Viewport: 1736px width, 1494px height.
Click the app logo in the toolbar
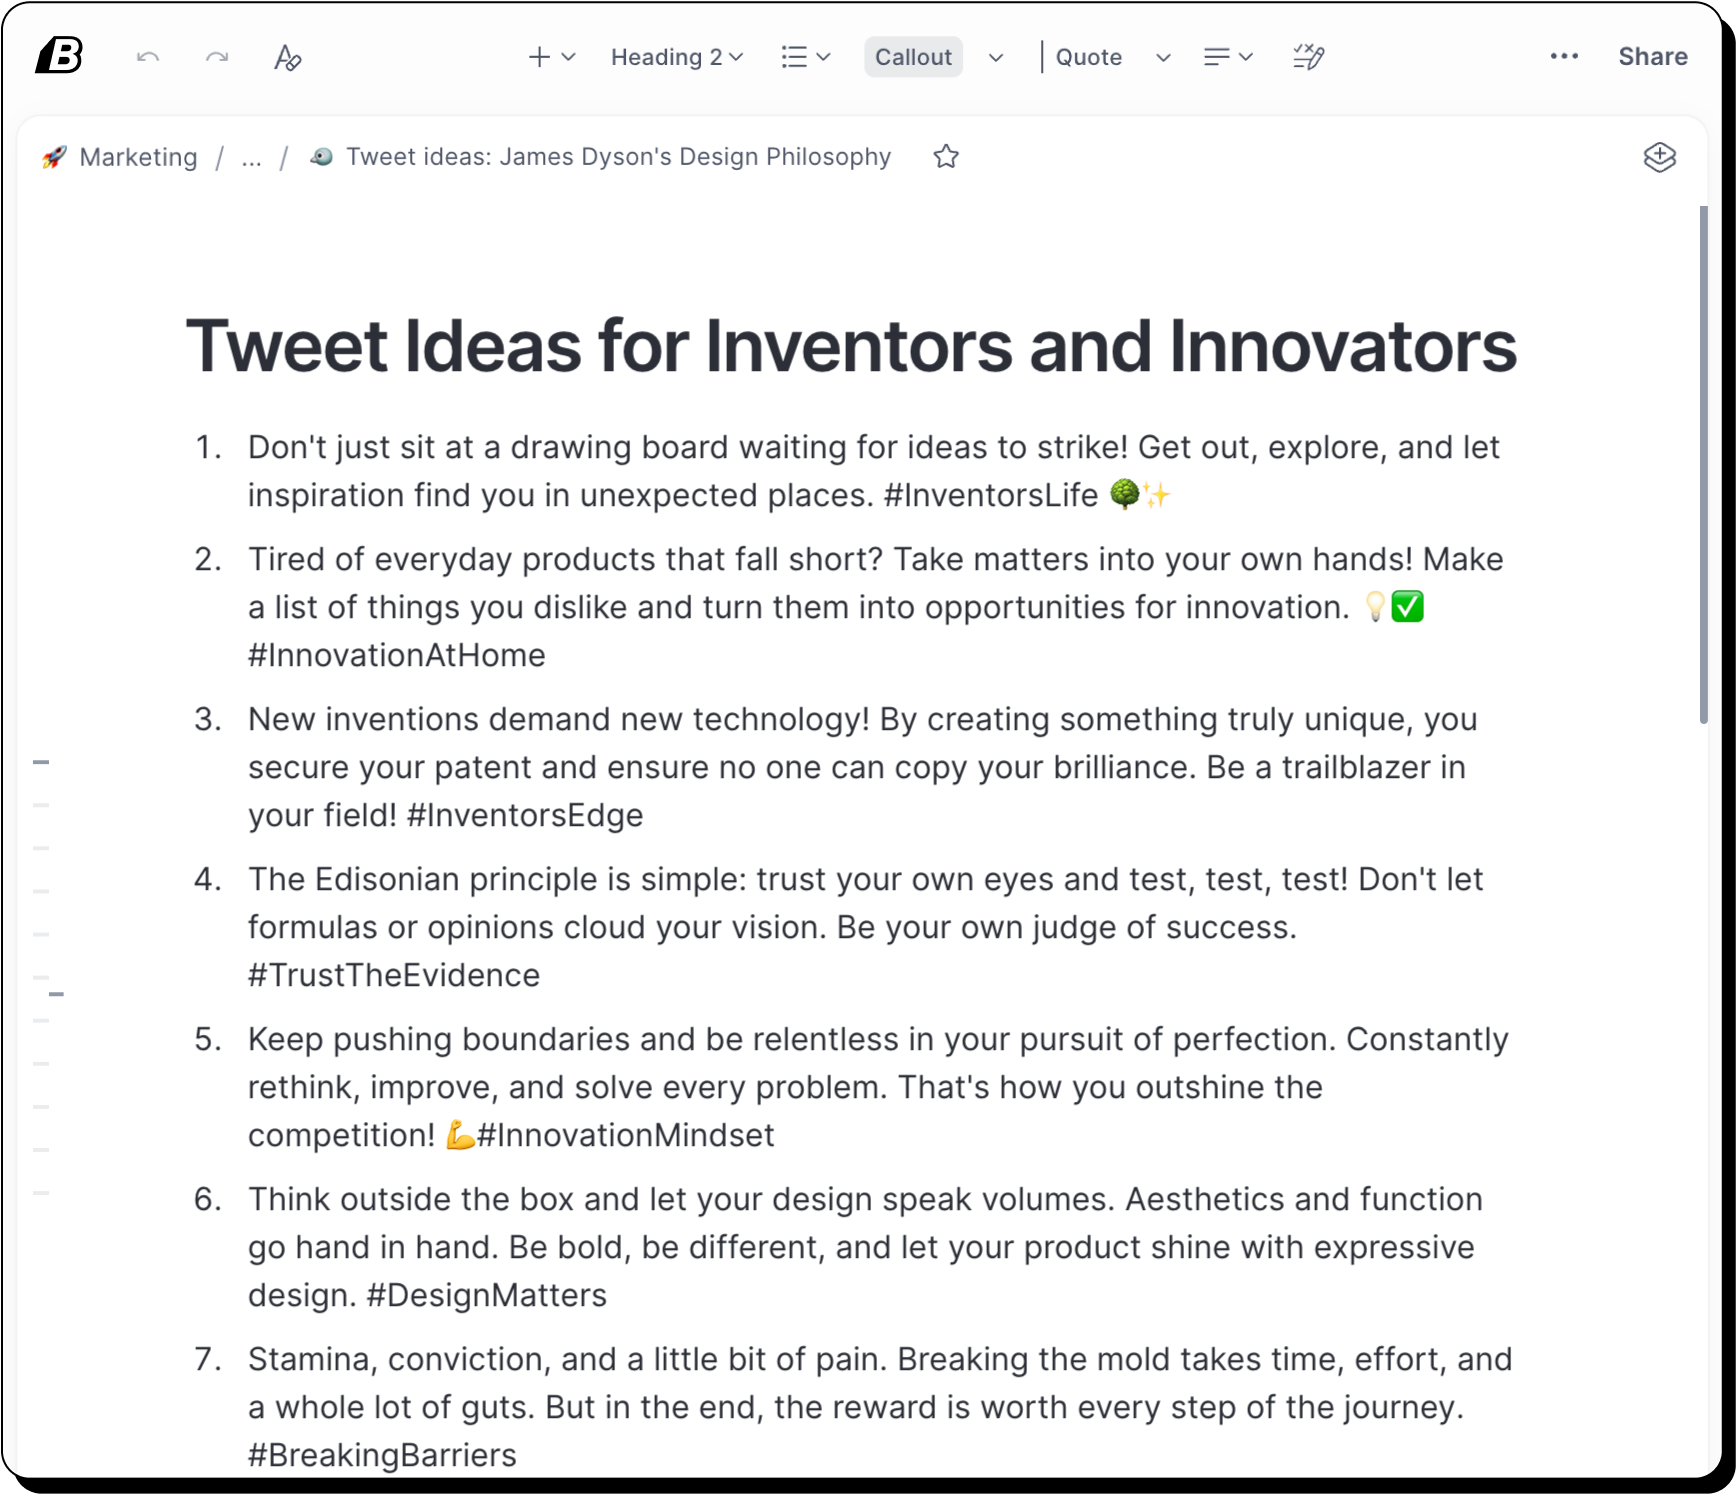(x=57, y=55)
